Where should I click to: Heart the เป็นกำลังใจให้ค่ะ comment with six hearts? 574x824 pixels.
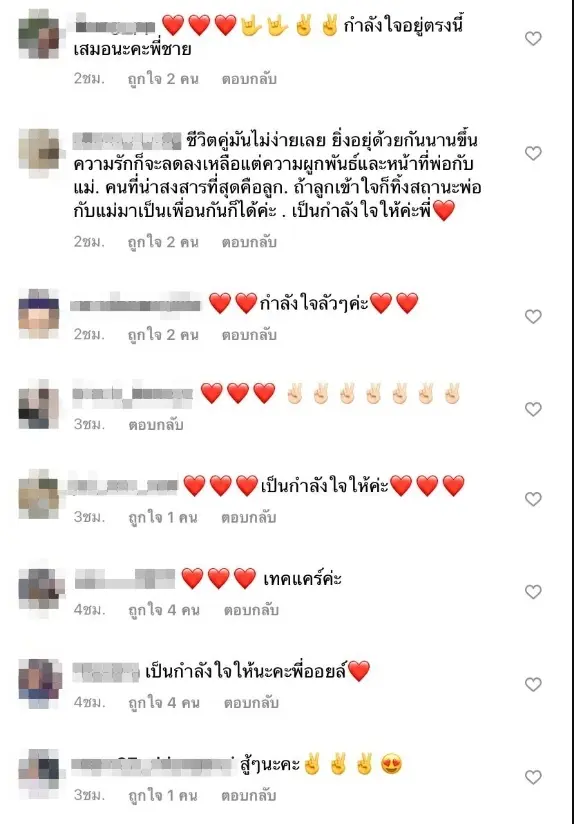533,499
